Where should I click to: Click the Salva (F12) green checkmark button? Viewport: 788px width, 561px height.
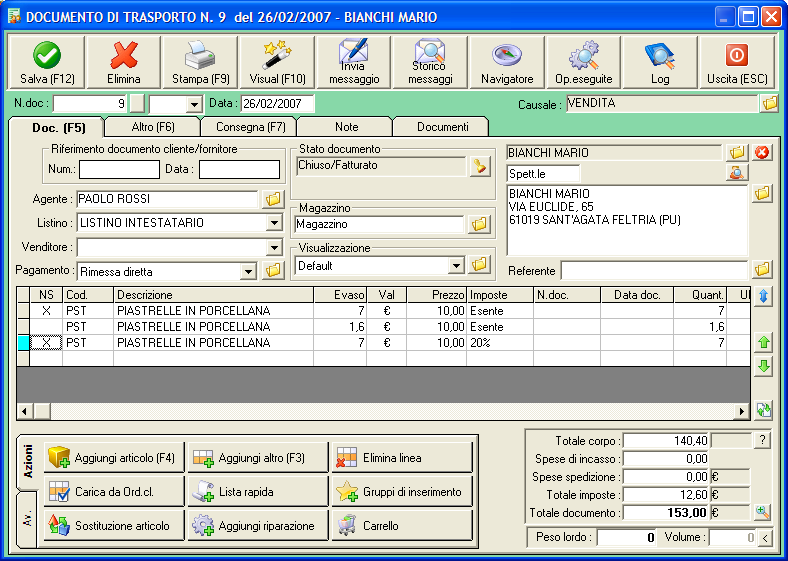click(47, 62)
